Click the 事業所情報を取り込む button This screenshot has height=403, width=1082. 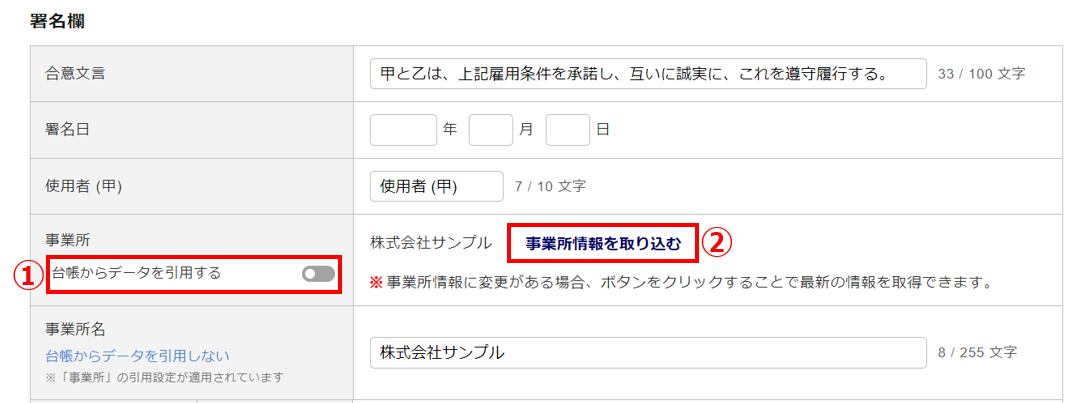coord(603,243)
